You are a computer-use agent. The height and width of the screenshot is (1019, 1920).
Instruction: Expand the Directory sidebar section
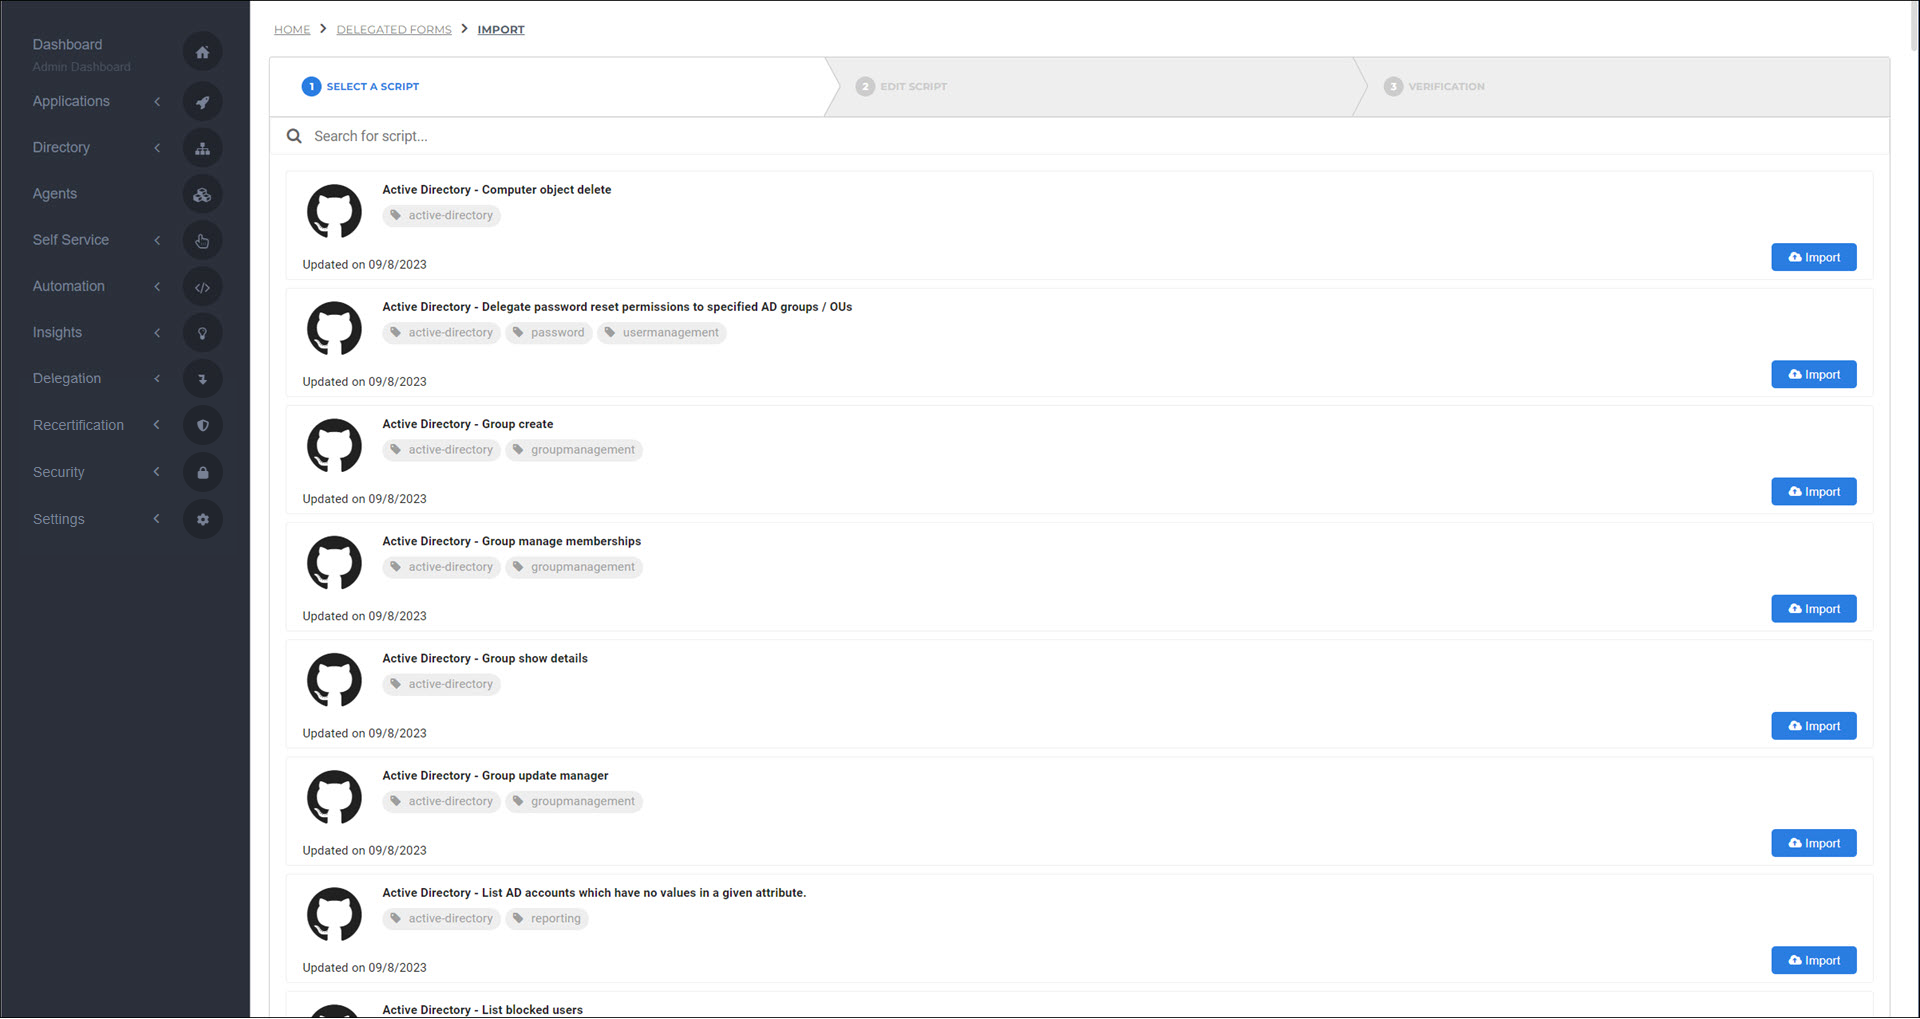point(157,147)
